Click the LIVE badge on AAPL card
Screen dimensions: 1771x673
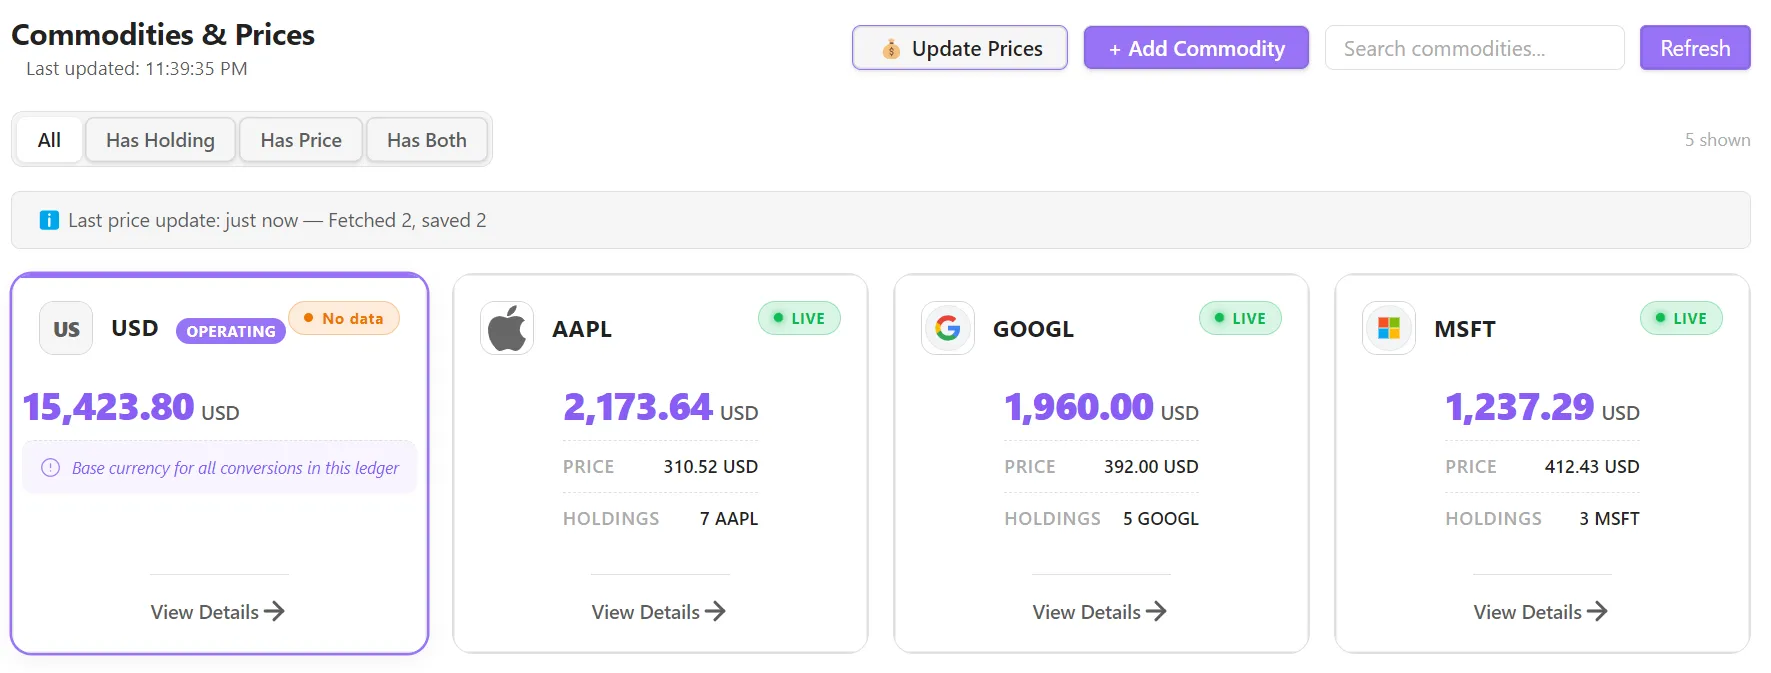[x=799, y=318]
